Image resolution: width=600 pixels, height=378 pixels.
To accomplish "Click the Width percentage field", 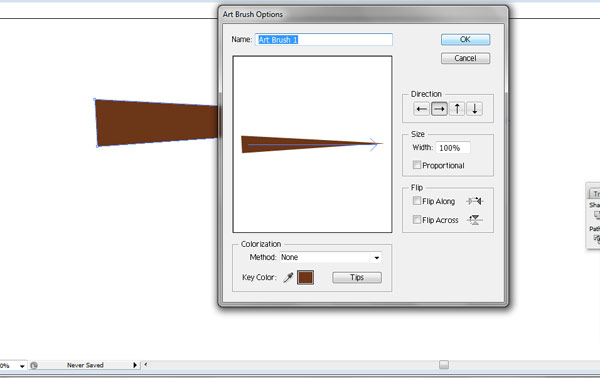I will pyautogui.click(x=453, y=148).
